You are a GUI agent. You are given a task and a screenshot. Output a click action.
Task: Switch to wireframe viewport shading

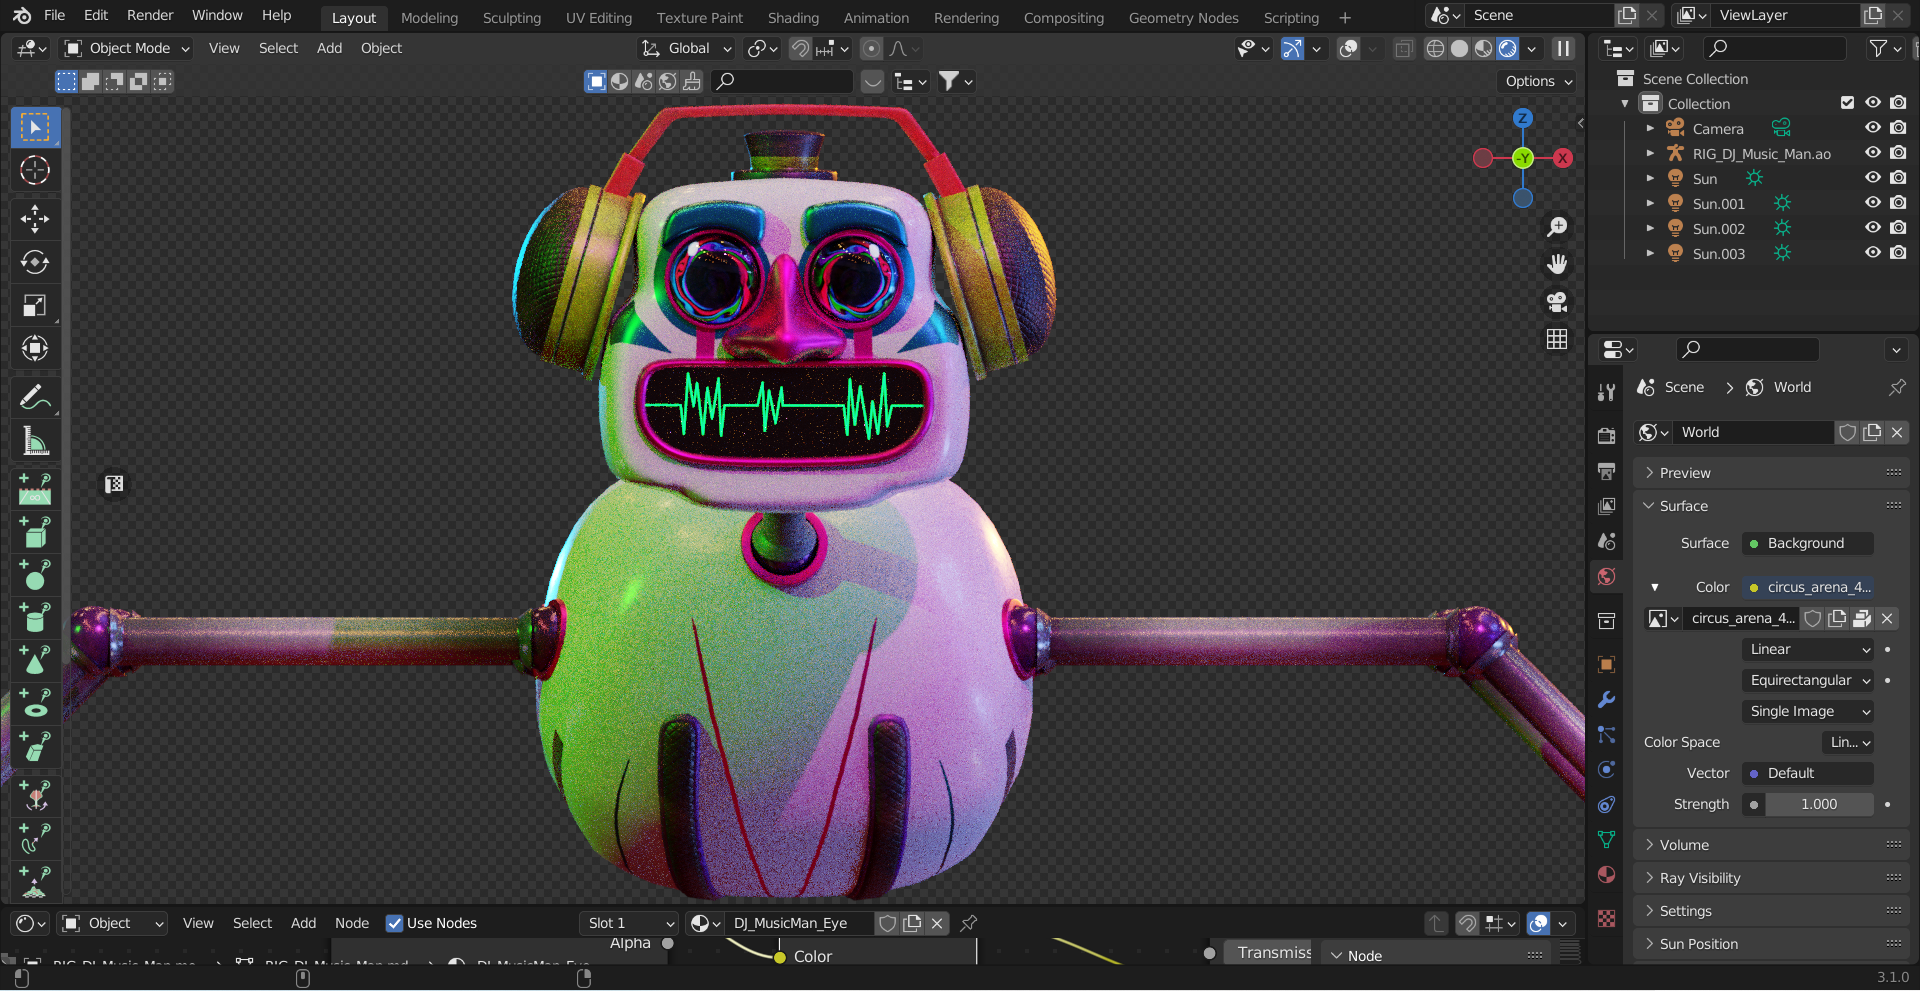click(x=1435, y=48)
